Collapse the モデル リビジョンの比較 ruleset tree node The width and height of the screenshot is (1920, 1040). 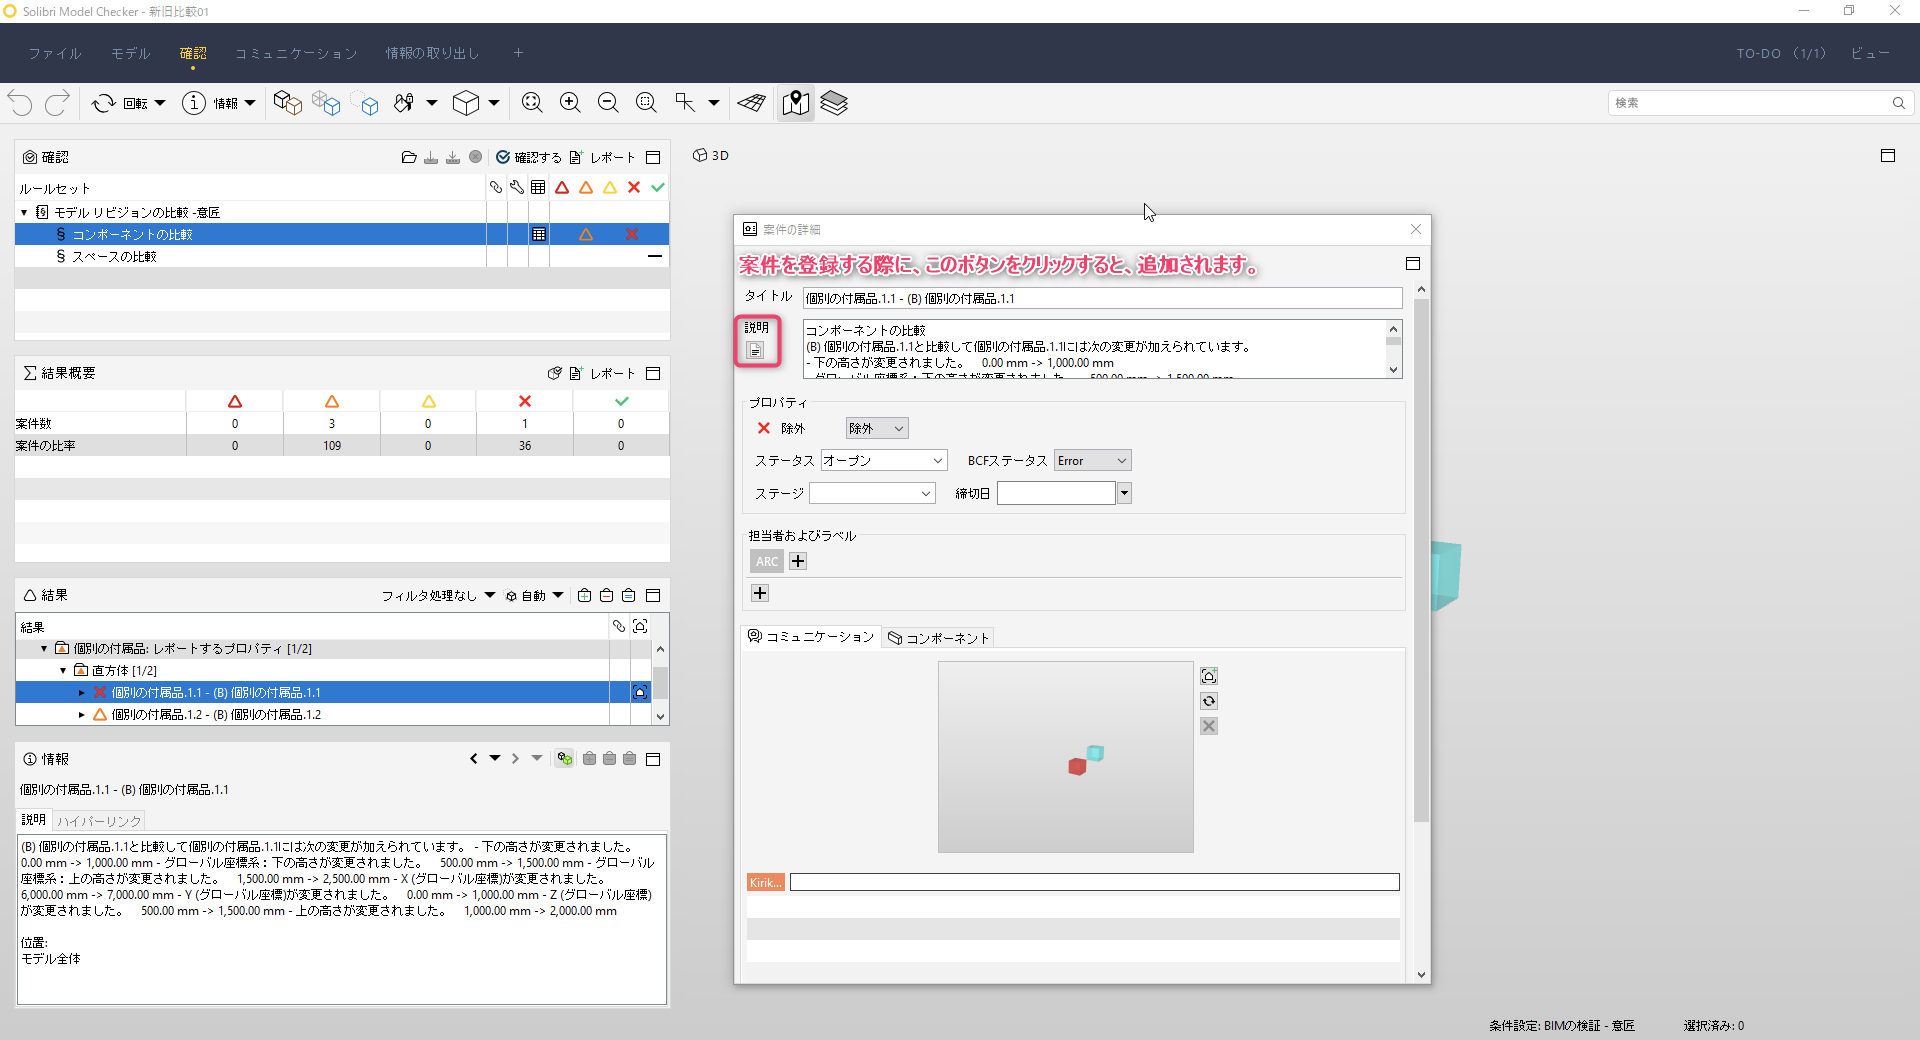click(x=24, y=212)
